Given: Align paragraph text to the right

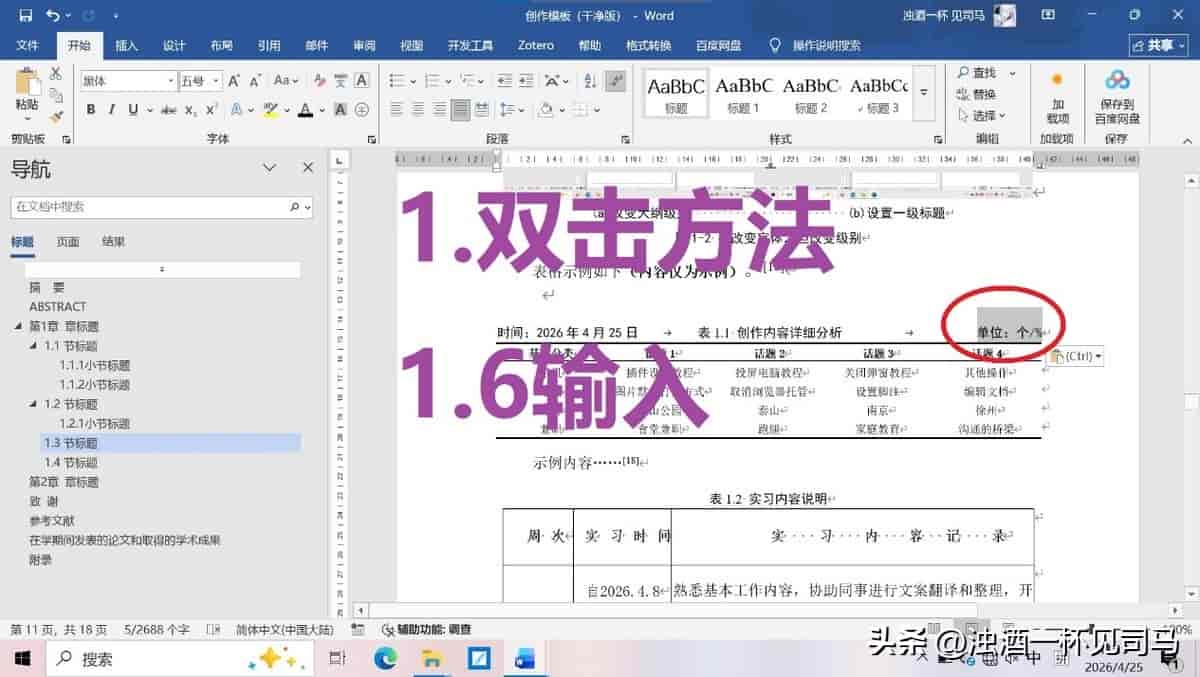Looking at the screenshot, I should click(x=439, y=109).
